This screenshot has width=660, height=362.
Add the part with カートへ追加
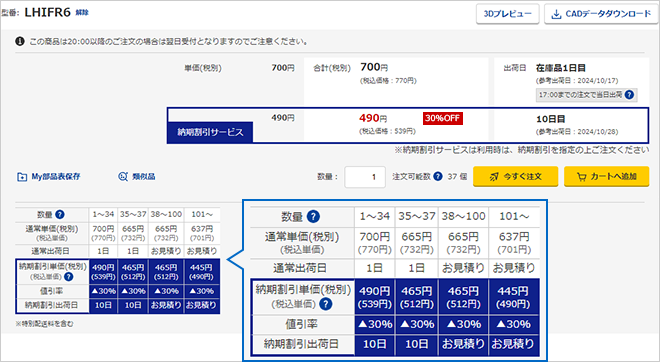(607, 176)
